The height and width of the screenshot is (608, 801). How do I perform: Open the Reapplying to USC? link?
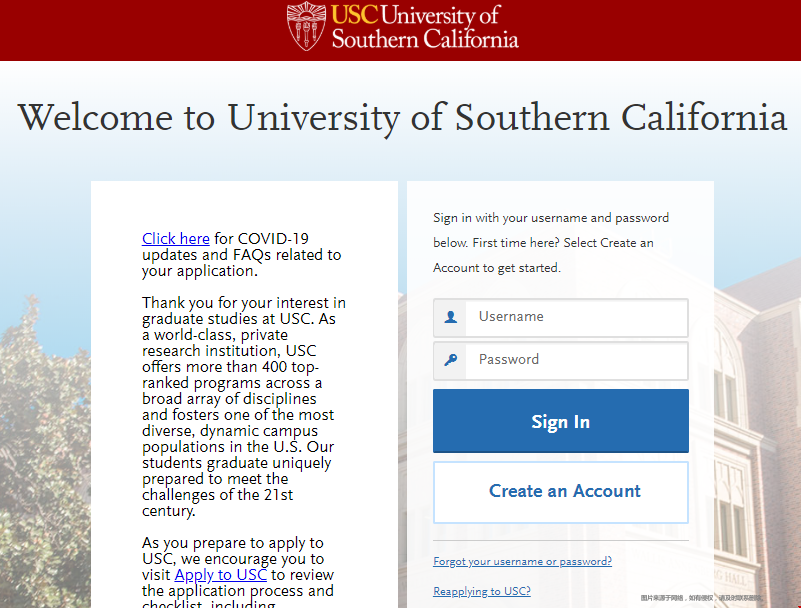(482, 591)
